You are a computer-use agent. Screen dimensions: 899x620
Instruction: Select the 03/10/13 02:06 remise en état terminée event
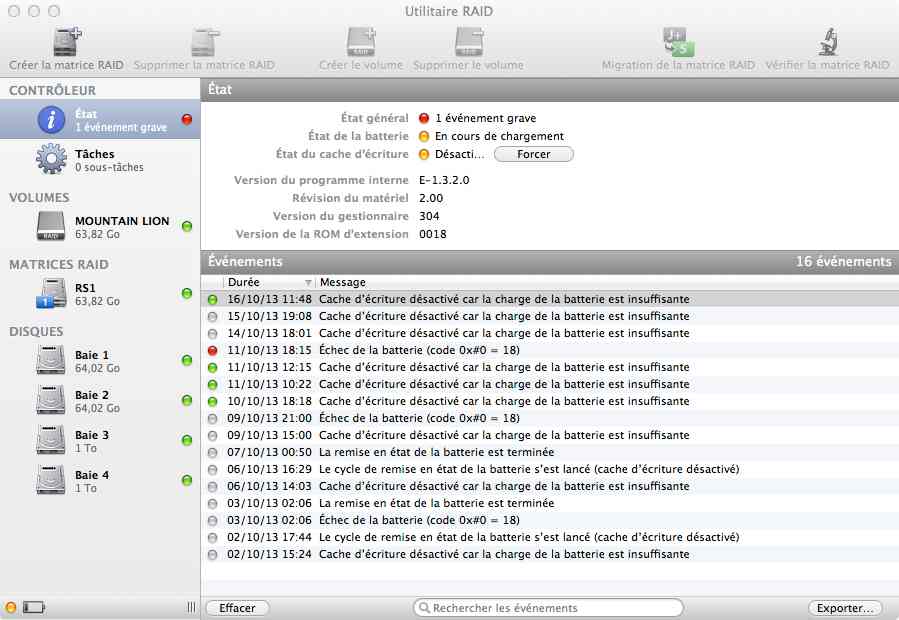[x=550, y=504]
